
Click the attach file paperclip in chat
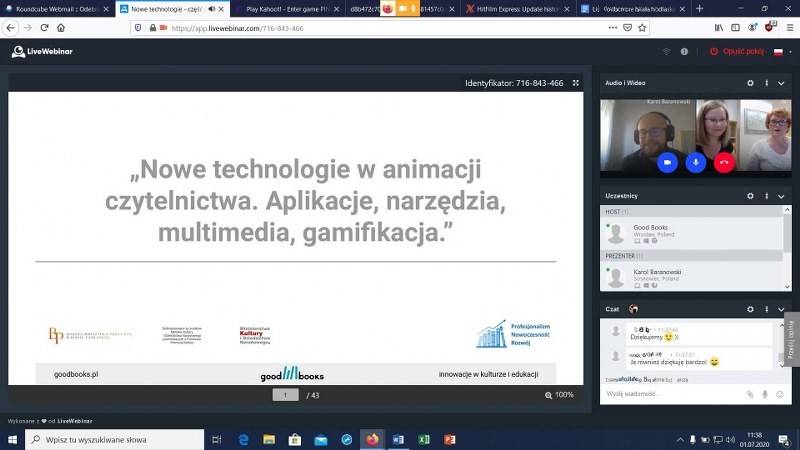pos(750,395)
